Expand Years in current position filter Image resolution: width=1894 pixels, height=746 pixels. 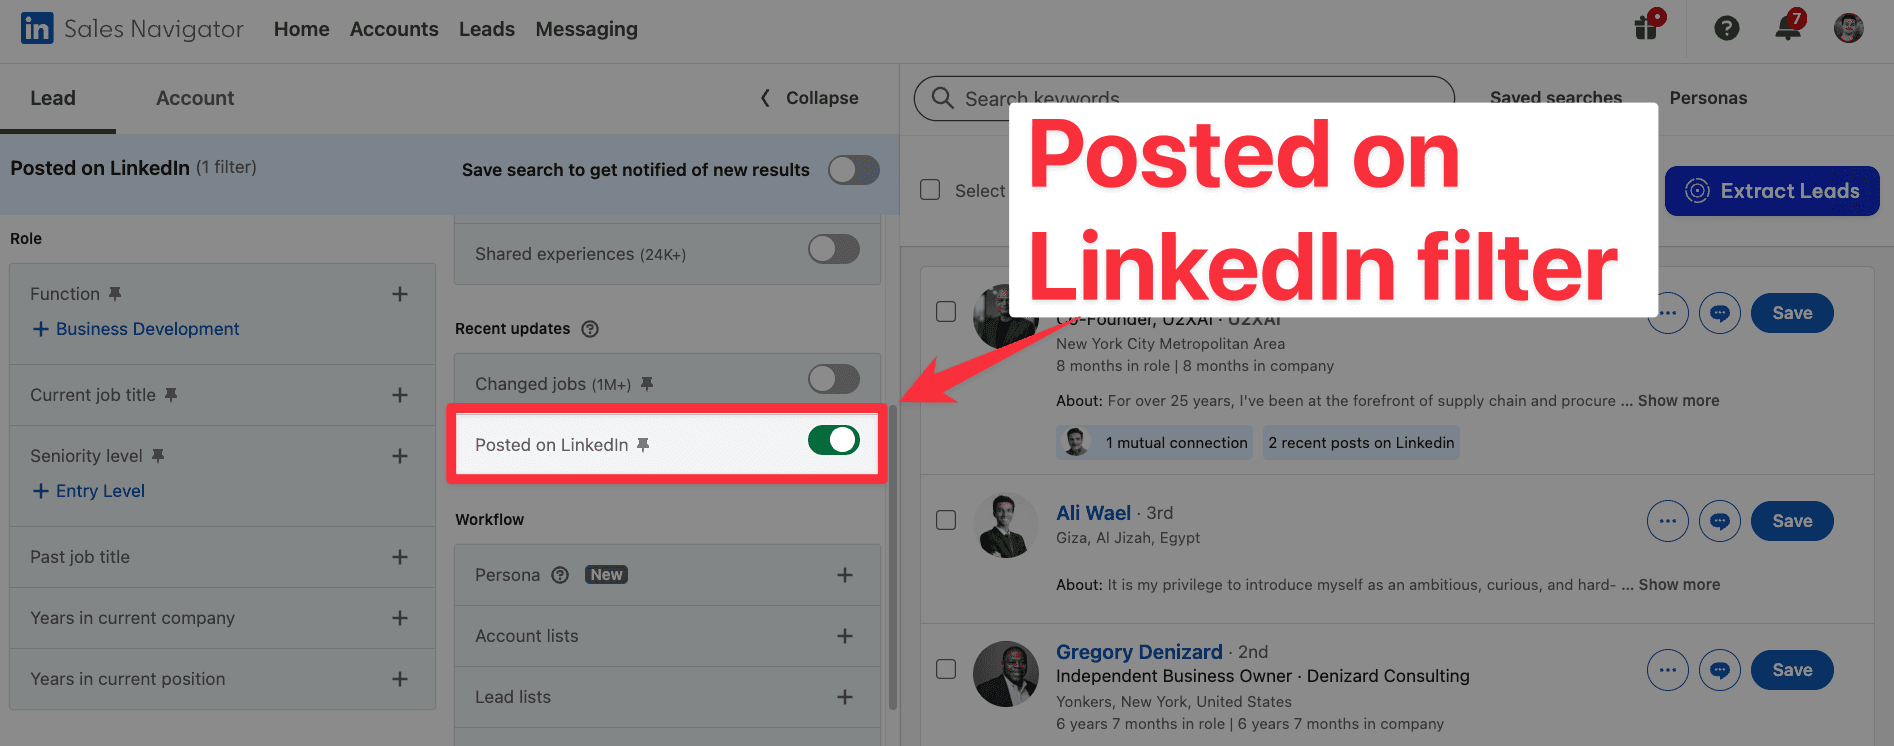click(400, 679)
